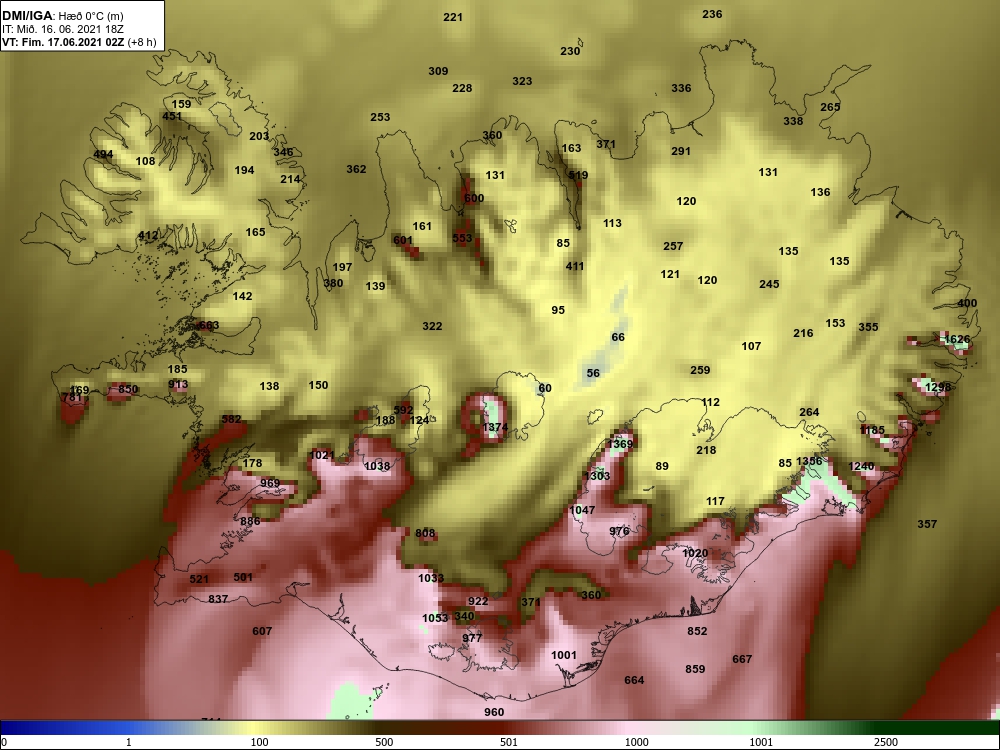This screenshot has height=750, width=1000.
Task: Click the map value 1047
Action: click(x=582, y=510)
